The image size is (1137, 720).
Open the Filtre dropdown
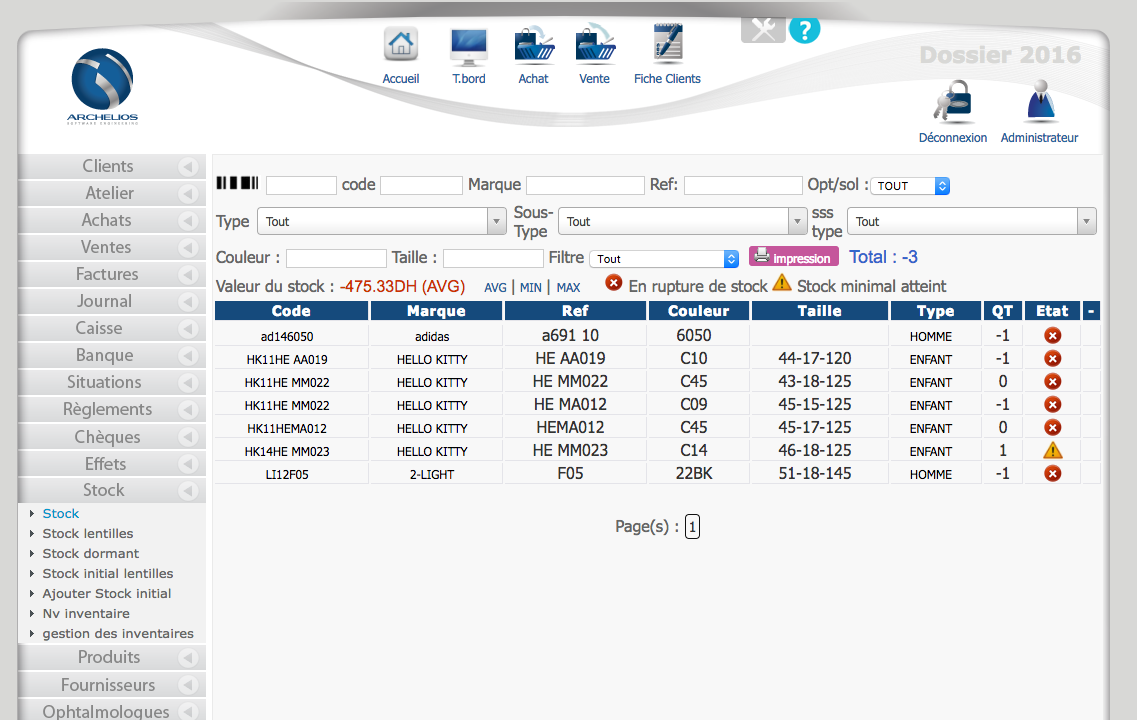click(664, 258)
